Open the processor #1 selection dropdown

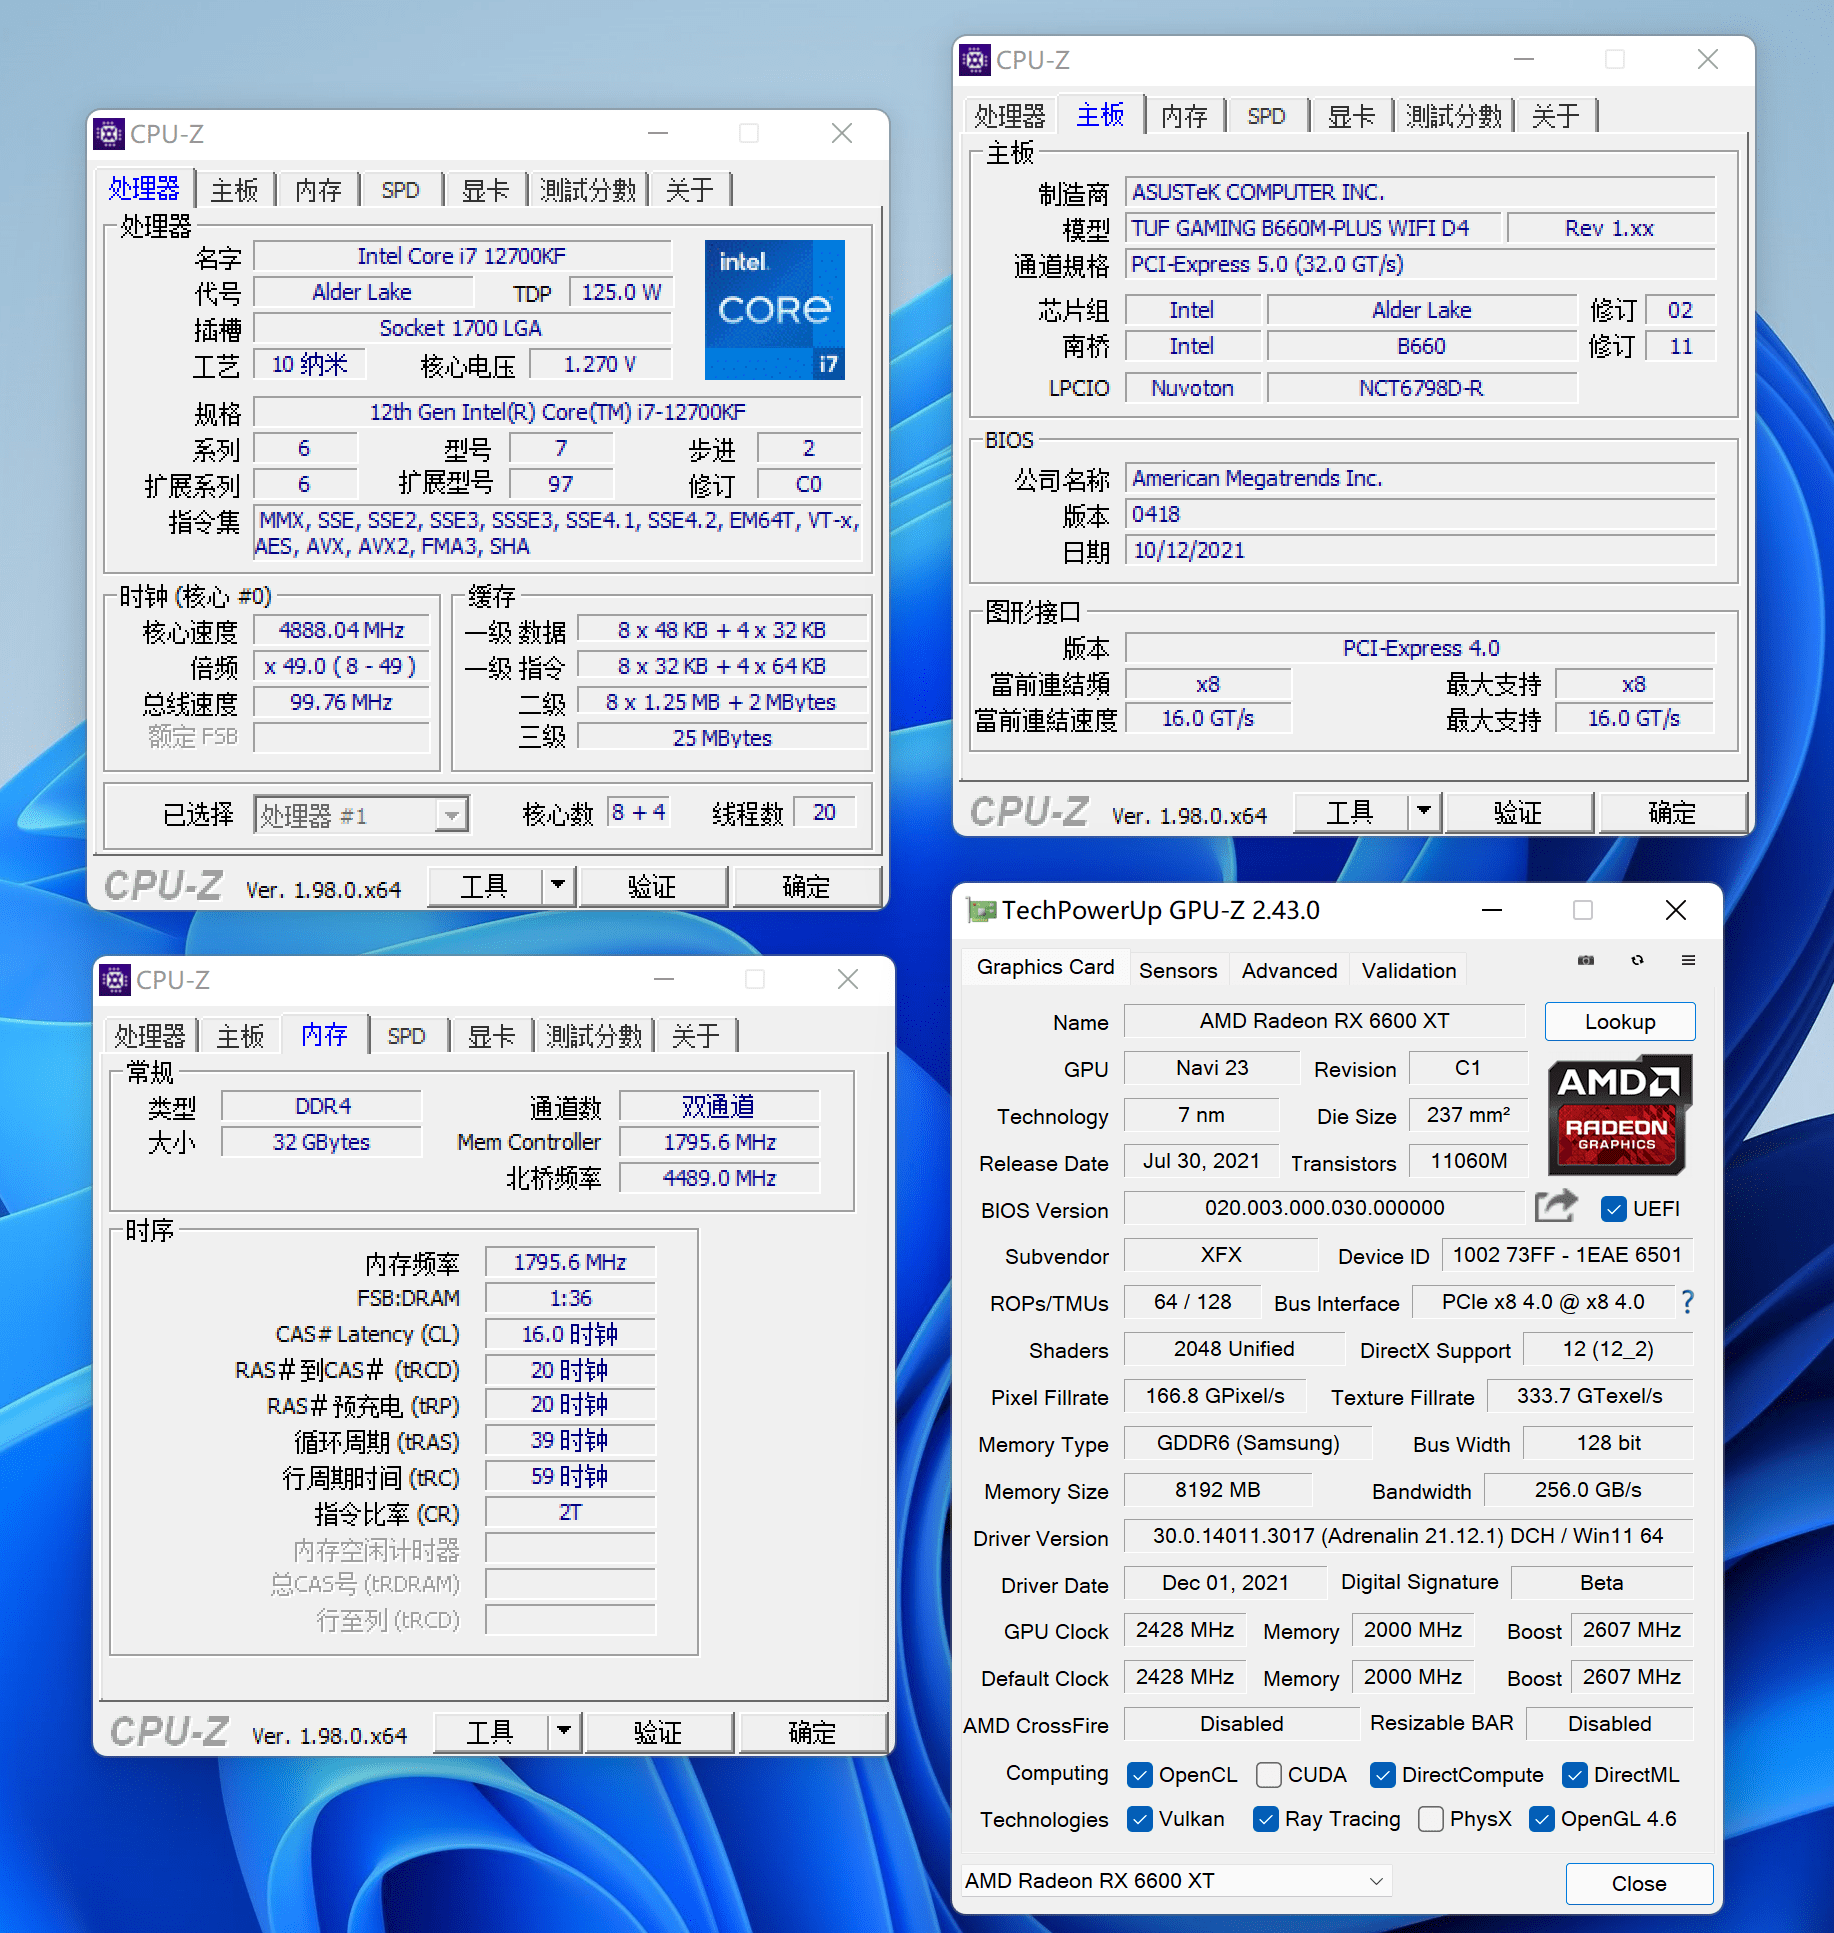361,815
